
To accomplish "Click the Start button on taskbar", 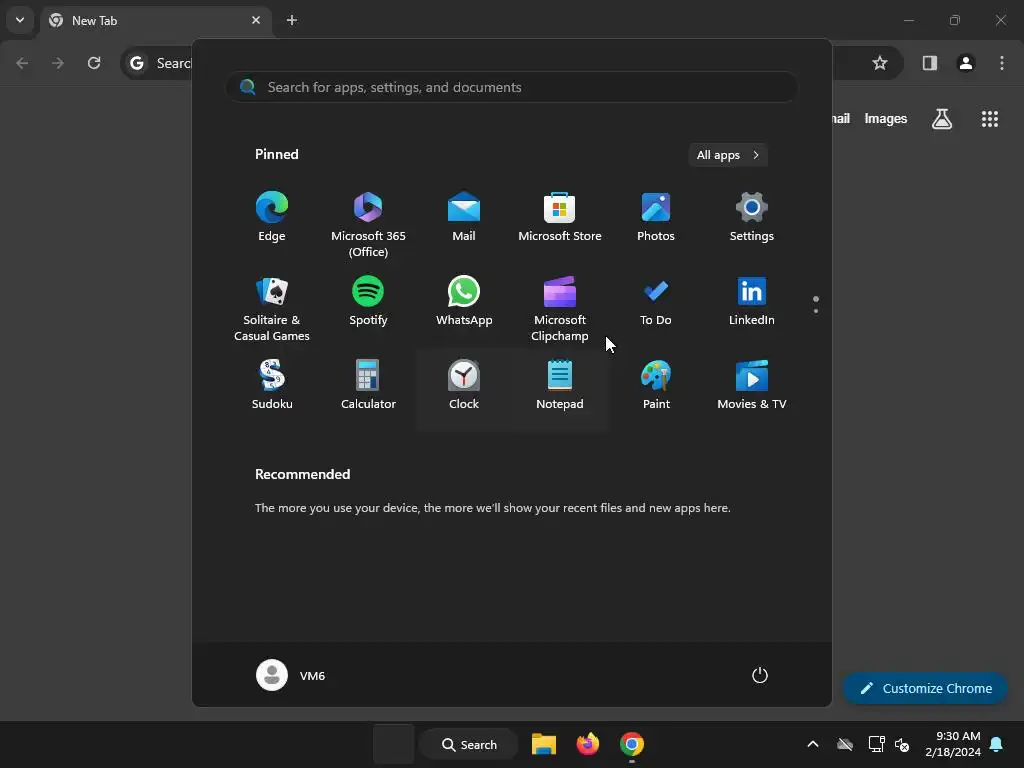I will (x=393, y=744).
